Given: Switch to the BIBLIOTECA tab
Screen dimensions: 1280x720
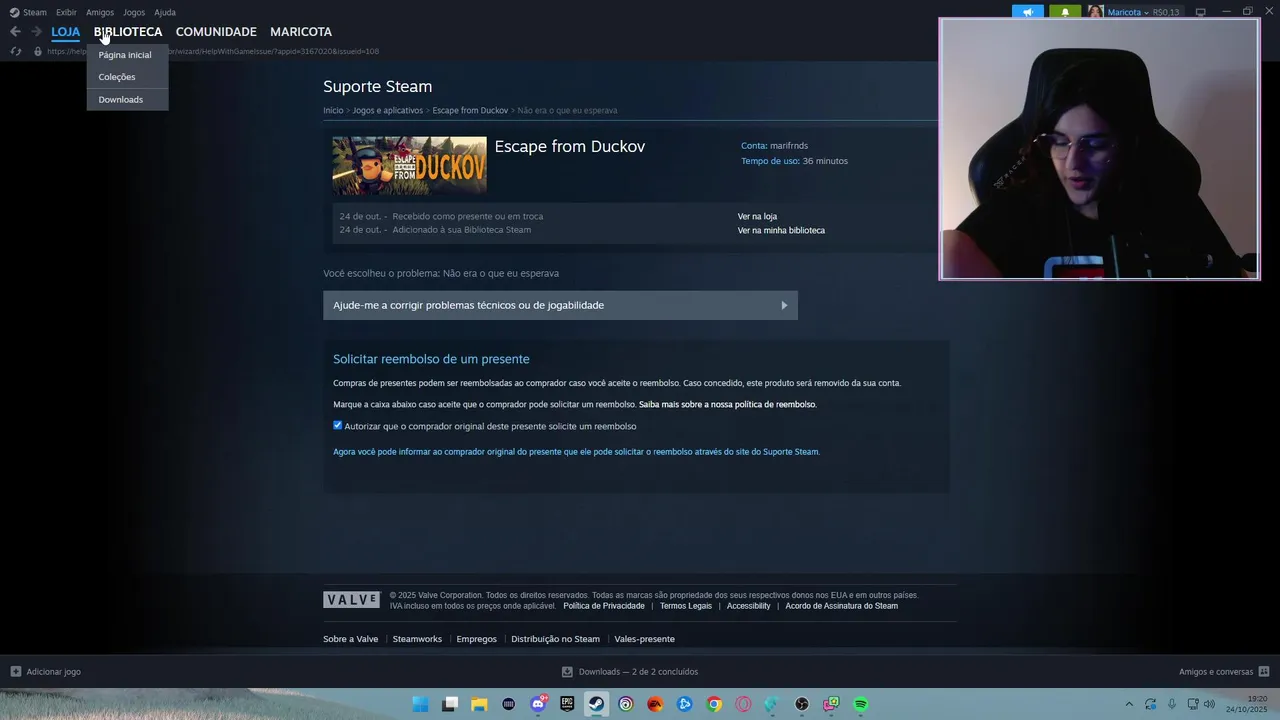Looking at the screenshot, I should point(128,32).
